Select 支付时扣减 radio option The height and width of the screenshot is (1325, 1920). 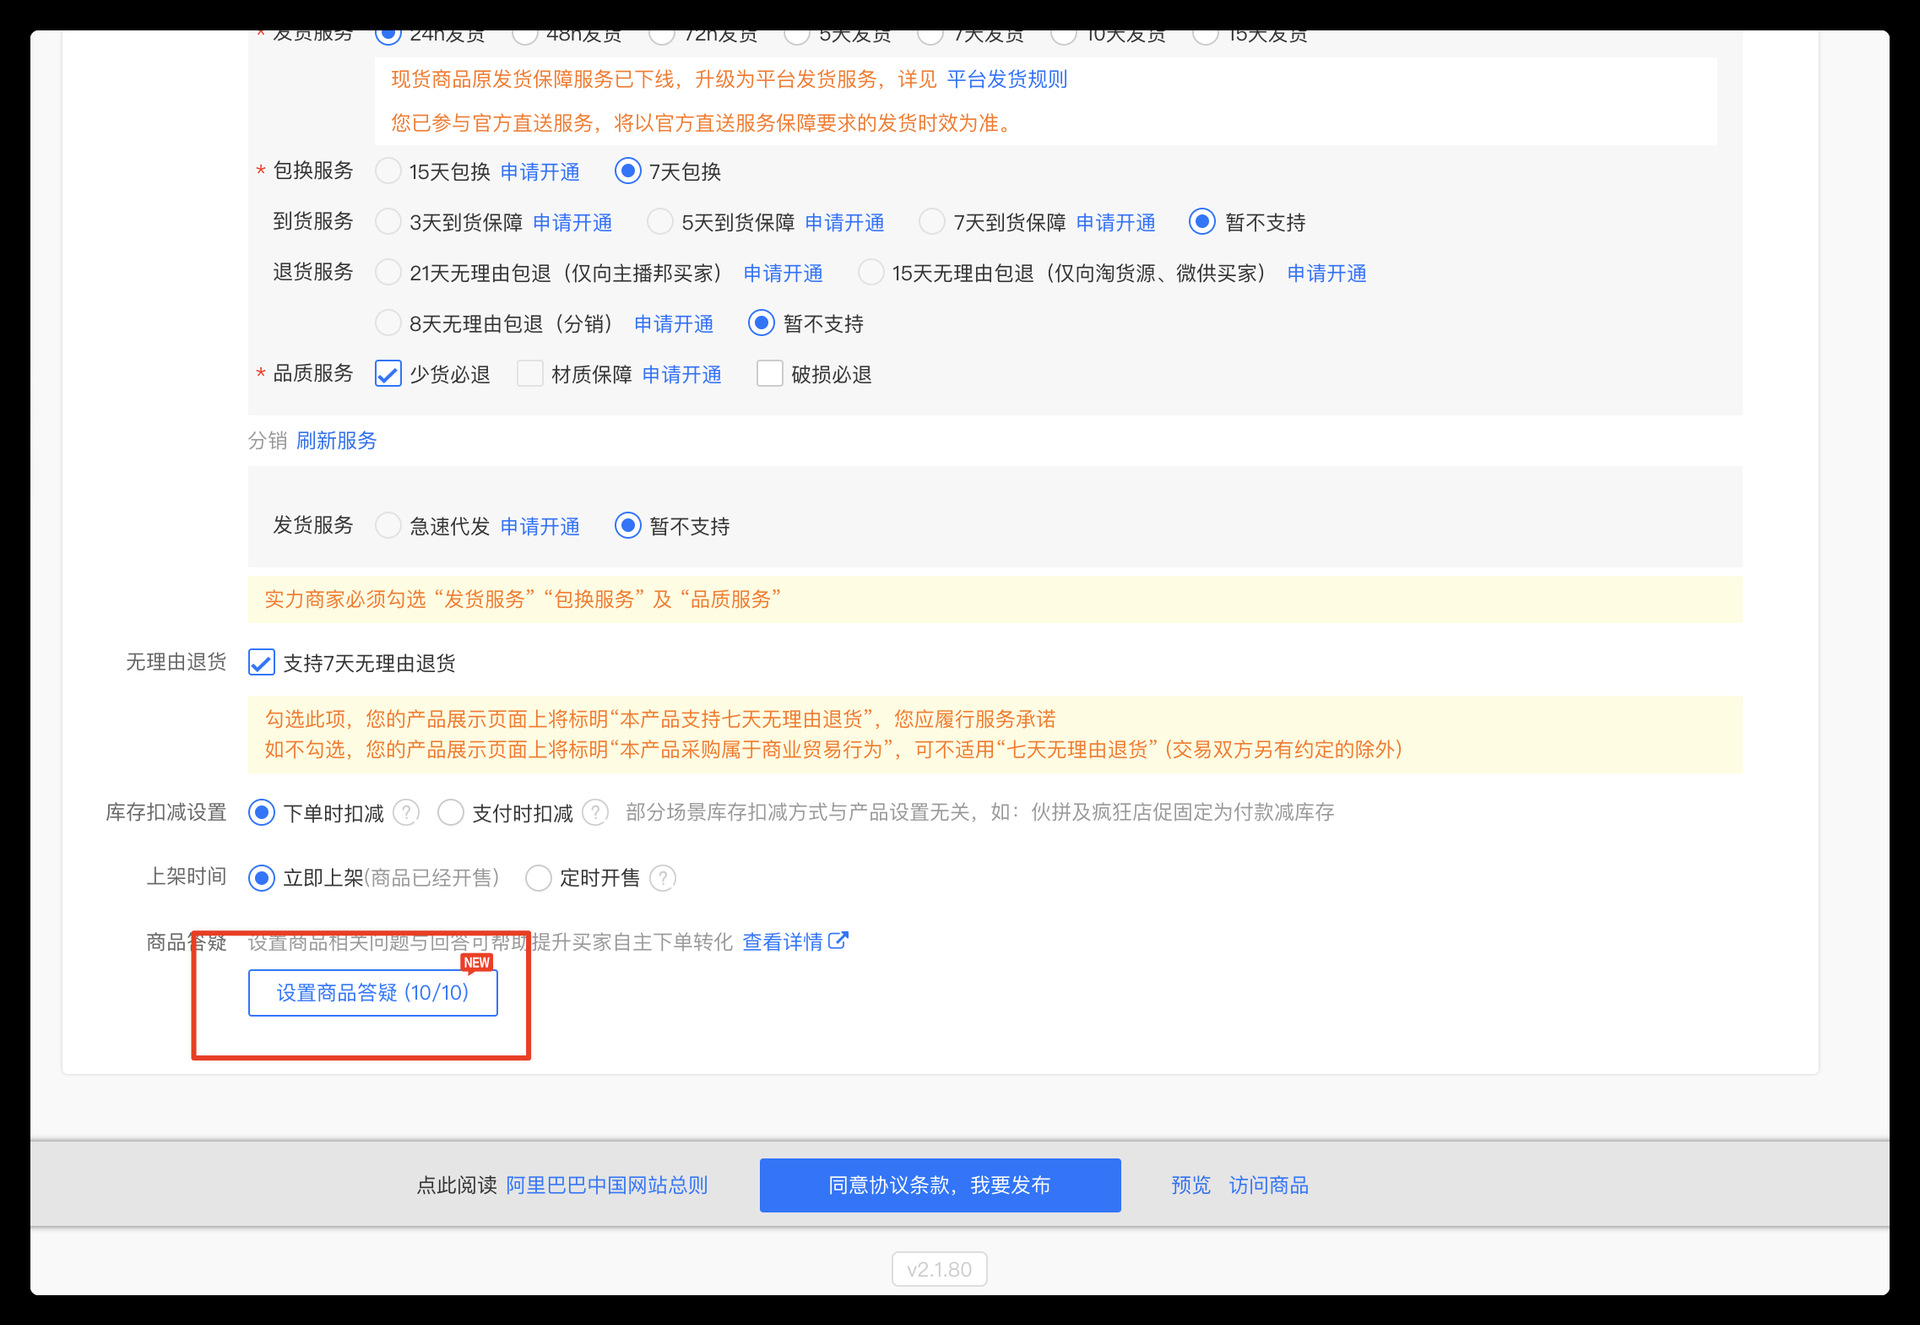pos(451,813)
